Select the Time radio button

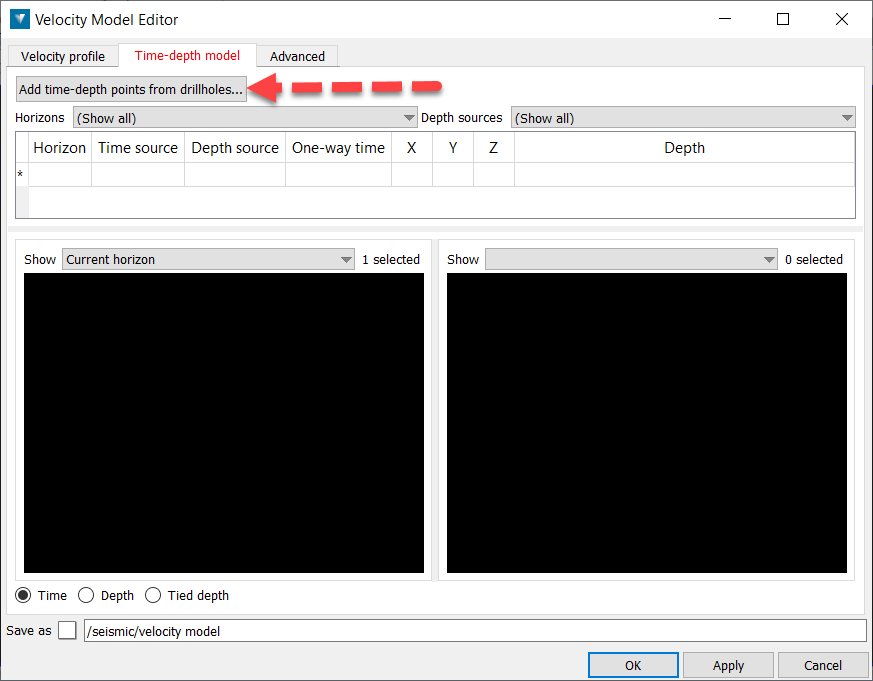coord(23,595)
